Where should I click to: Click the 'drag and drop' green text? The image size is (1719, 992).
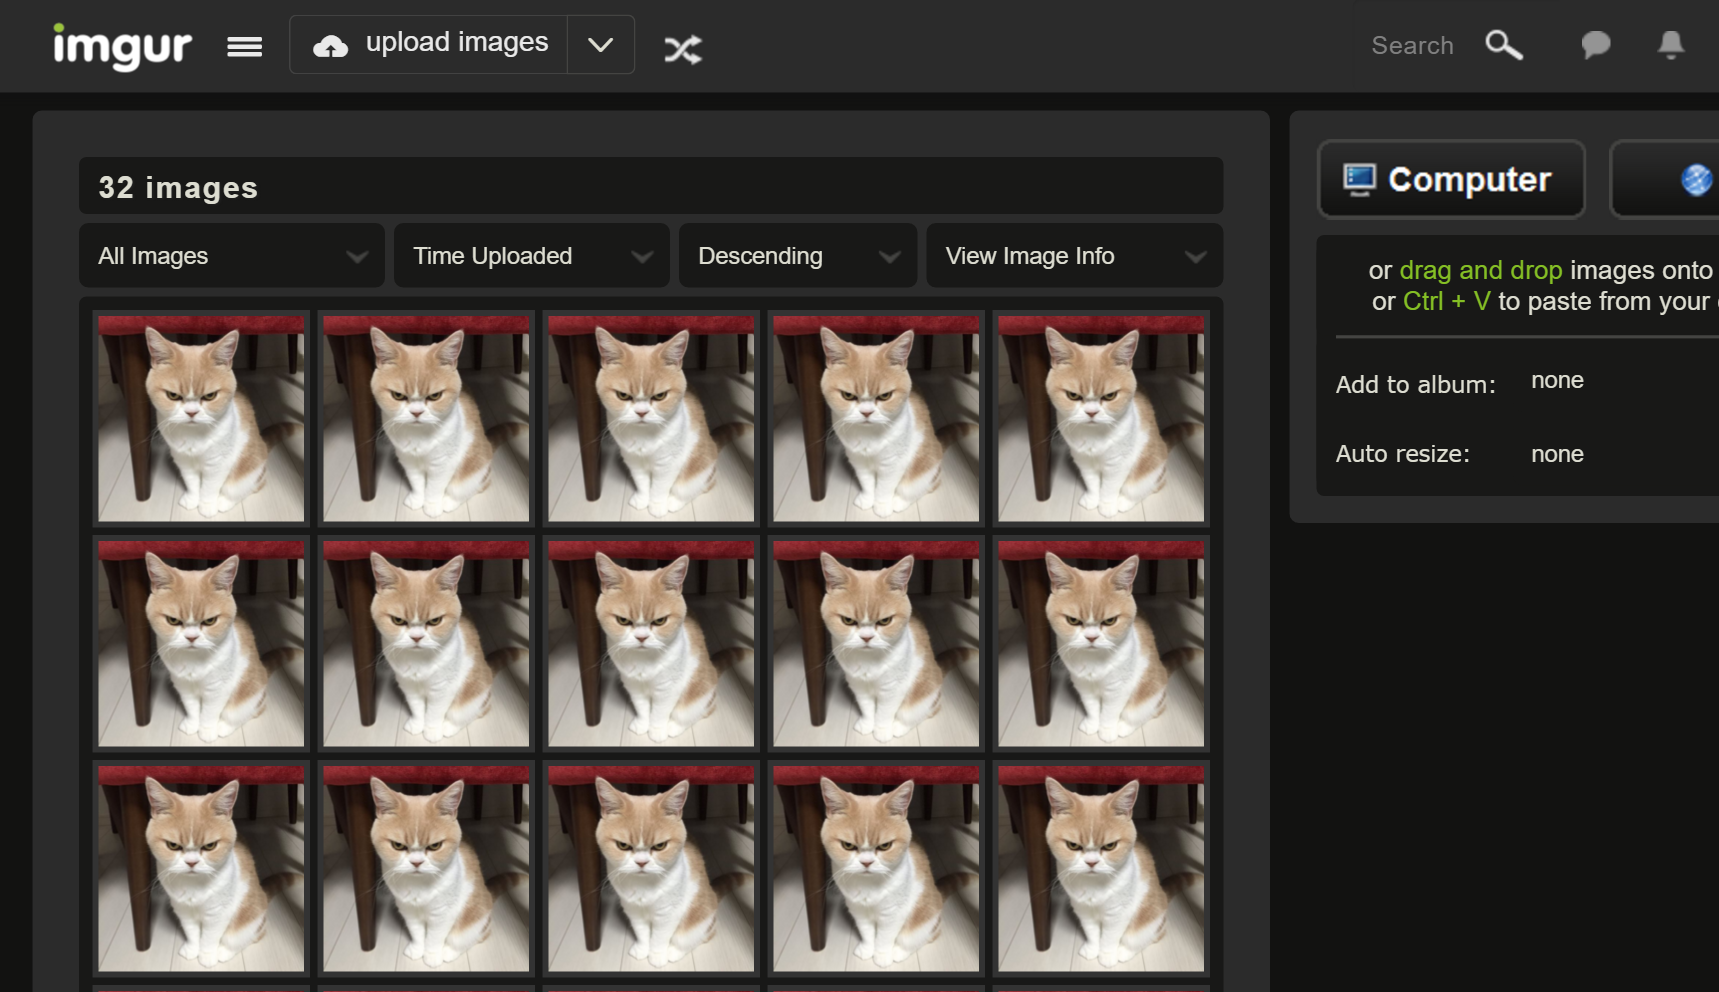pyautogui.click(x=1480, y=270)
